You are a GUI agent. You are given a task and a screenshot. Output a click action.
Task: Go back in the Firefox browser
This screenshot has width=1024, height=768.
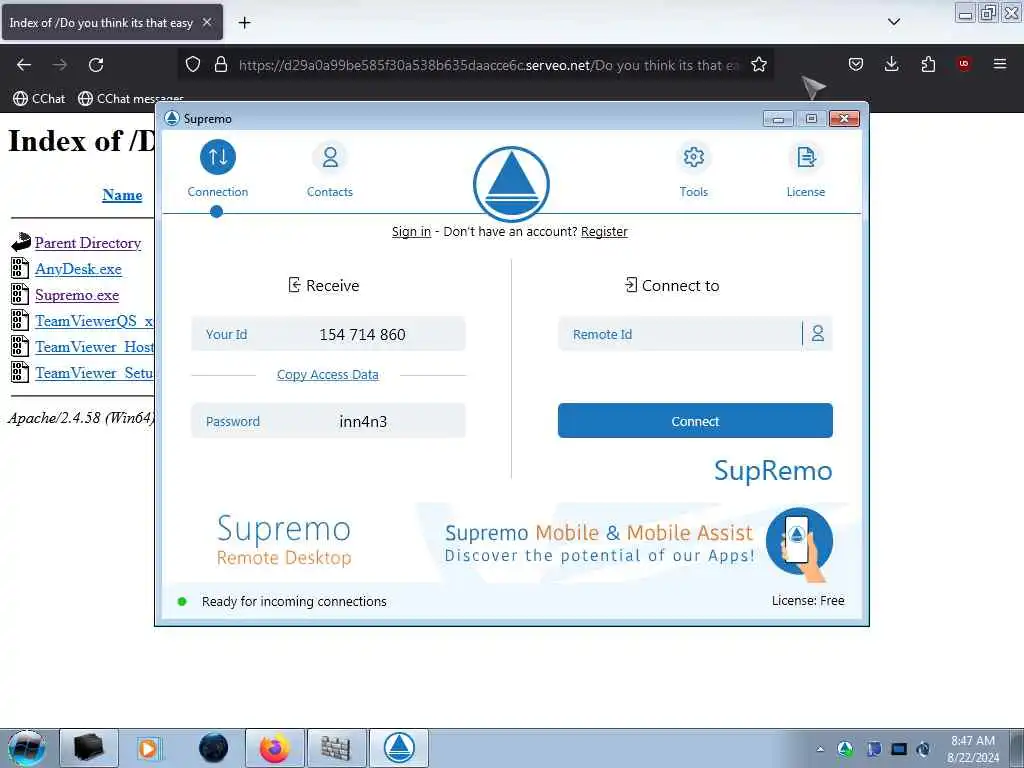coord(24,64)
